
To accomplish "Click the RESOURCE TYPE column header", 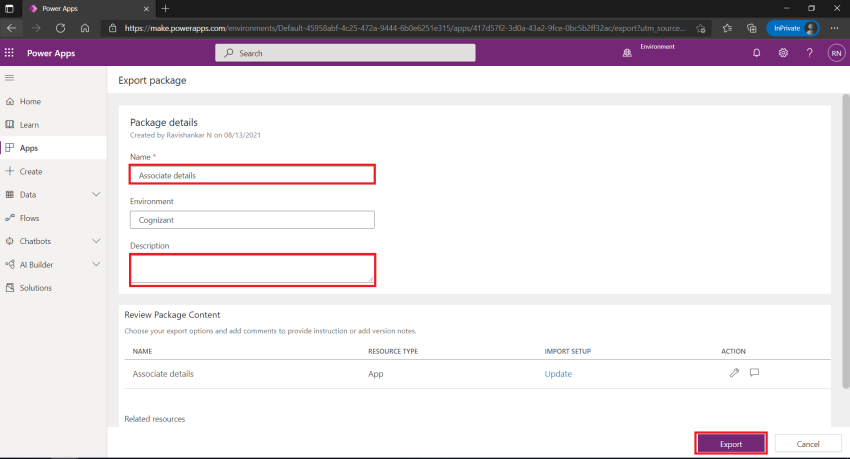I will pyautogui.click(x=393, y=351).
